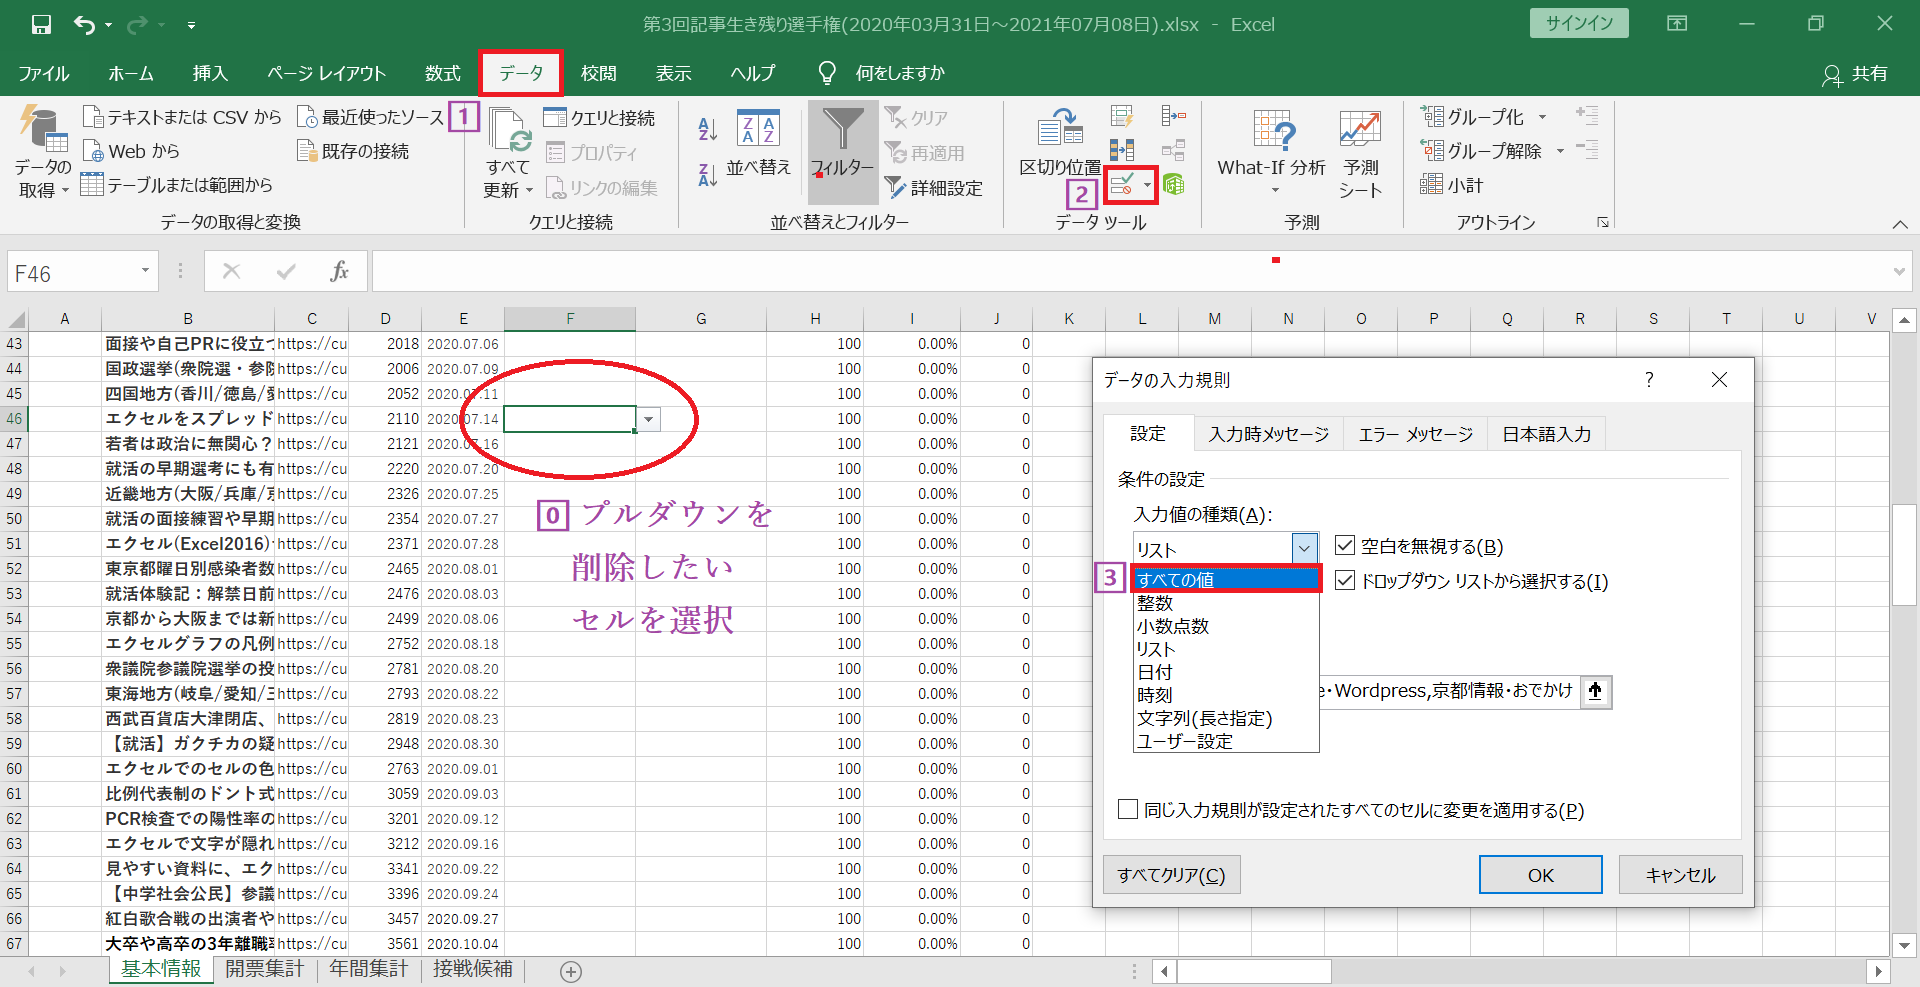
Task: Toggle ドロップダウン リストから選択する checkbox
Action: tap(1345, 581)
